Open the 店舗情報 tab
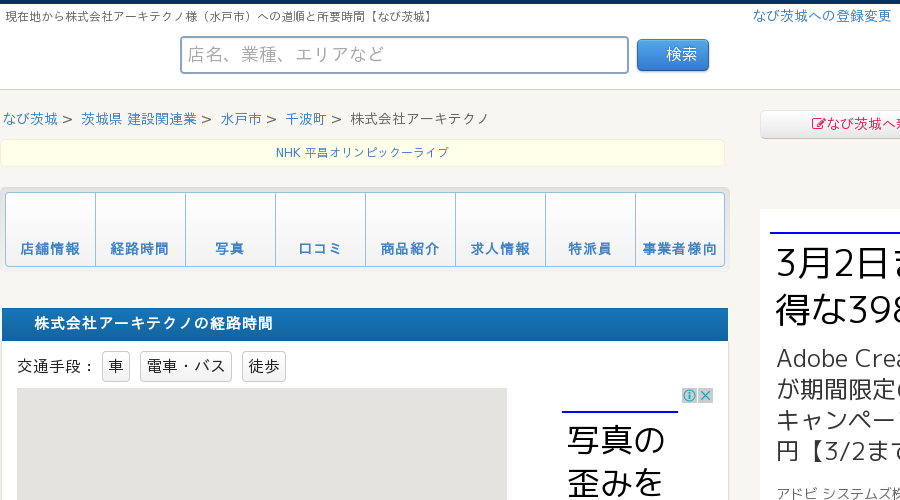This screenshot has width=900, height=500. click(x=51, y=230)
